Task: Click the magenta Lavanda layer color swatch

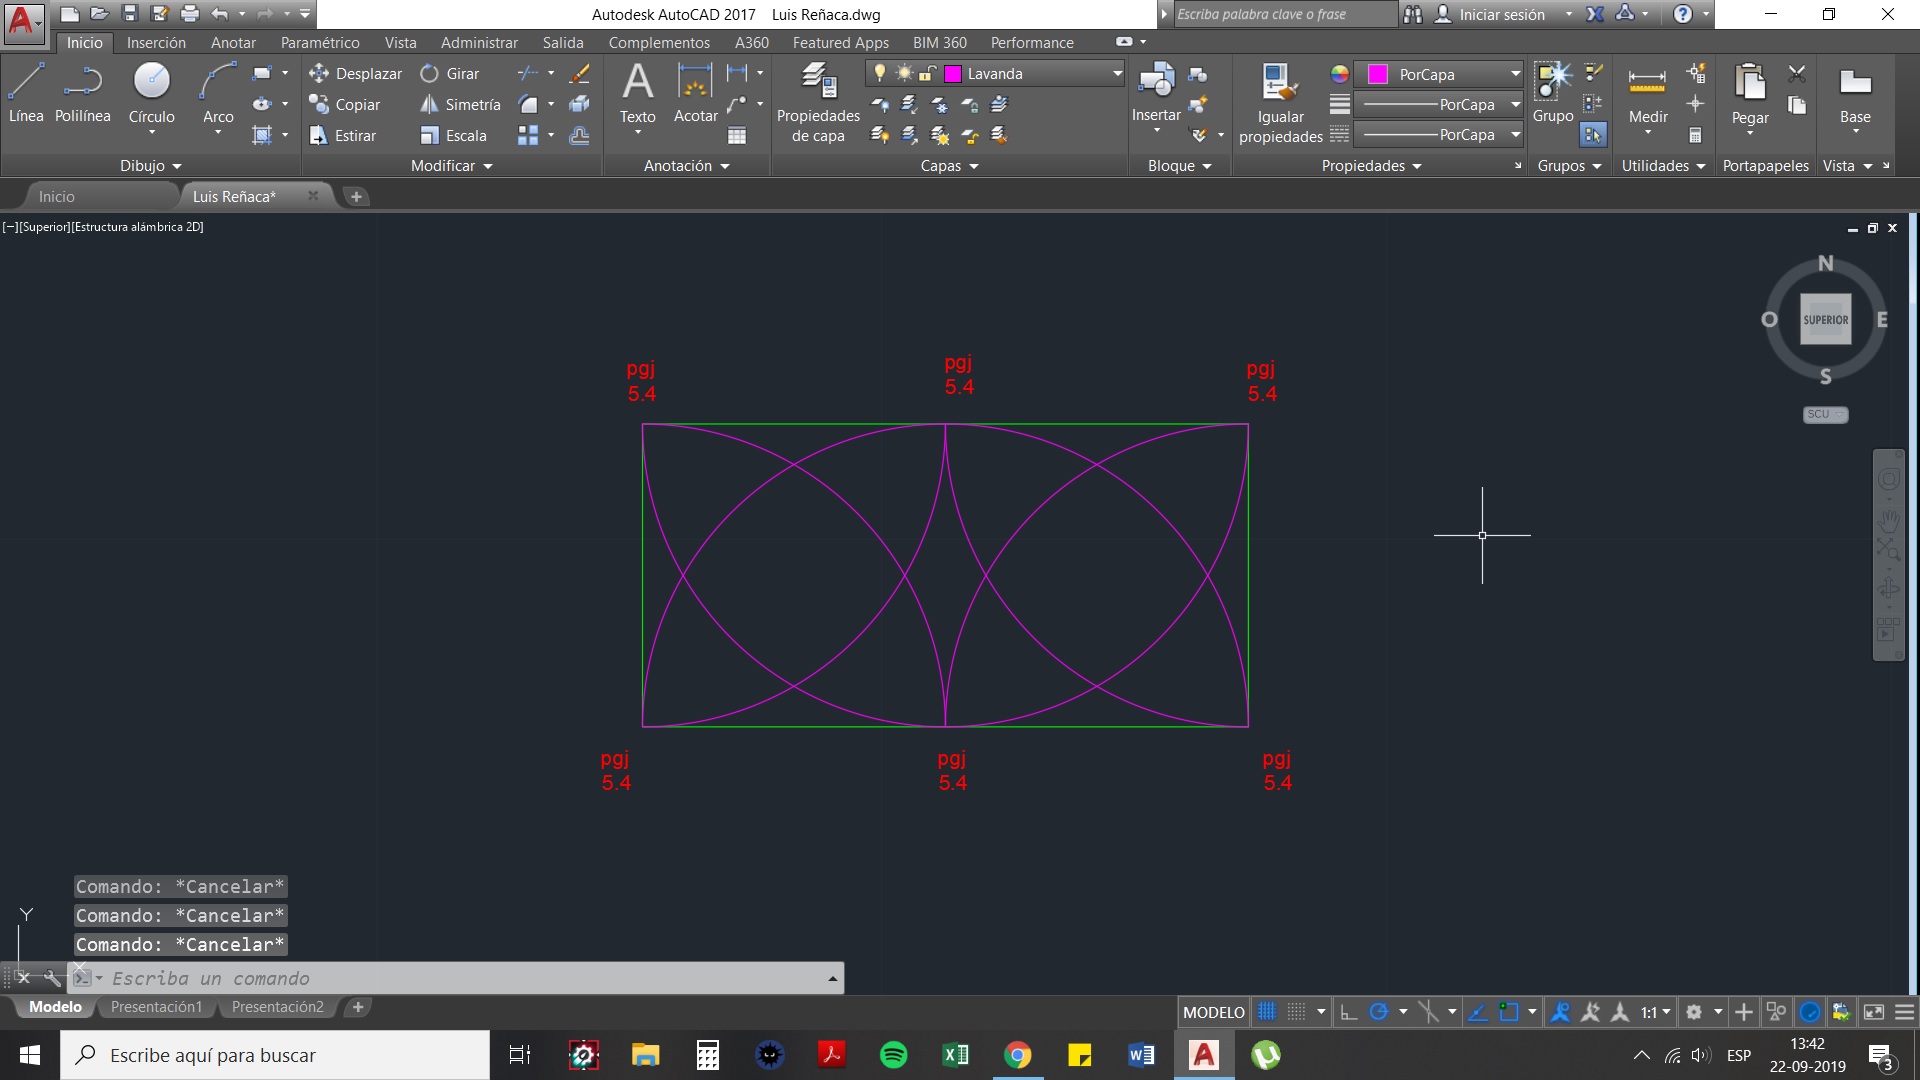Action: pos(953,73)
